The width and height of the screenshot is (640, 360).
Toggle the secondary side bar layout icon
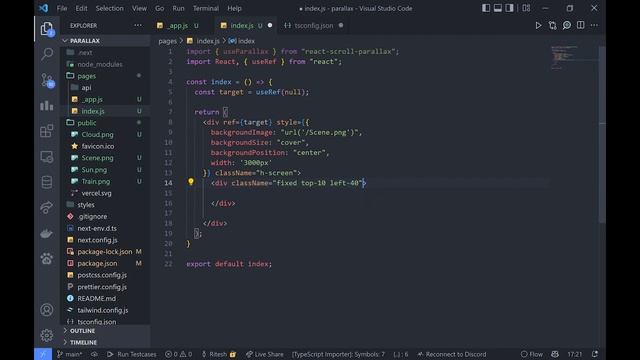coord(509,8)
